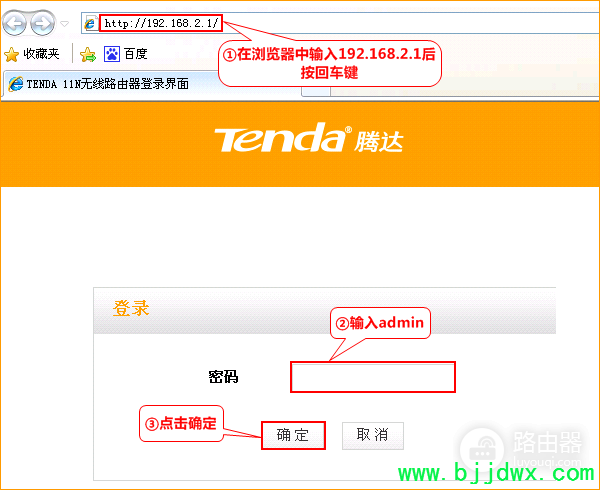Click the 取消 button
600x490 pixels.
point(373,435)
